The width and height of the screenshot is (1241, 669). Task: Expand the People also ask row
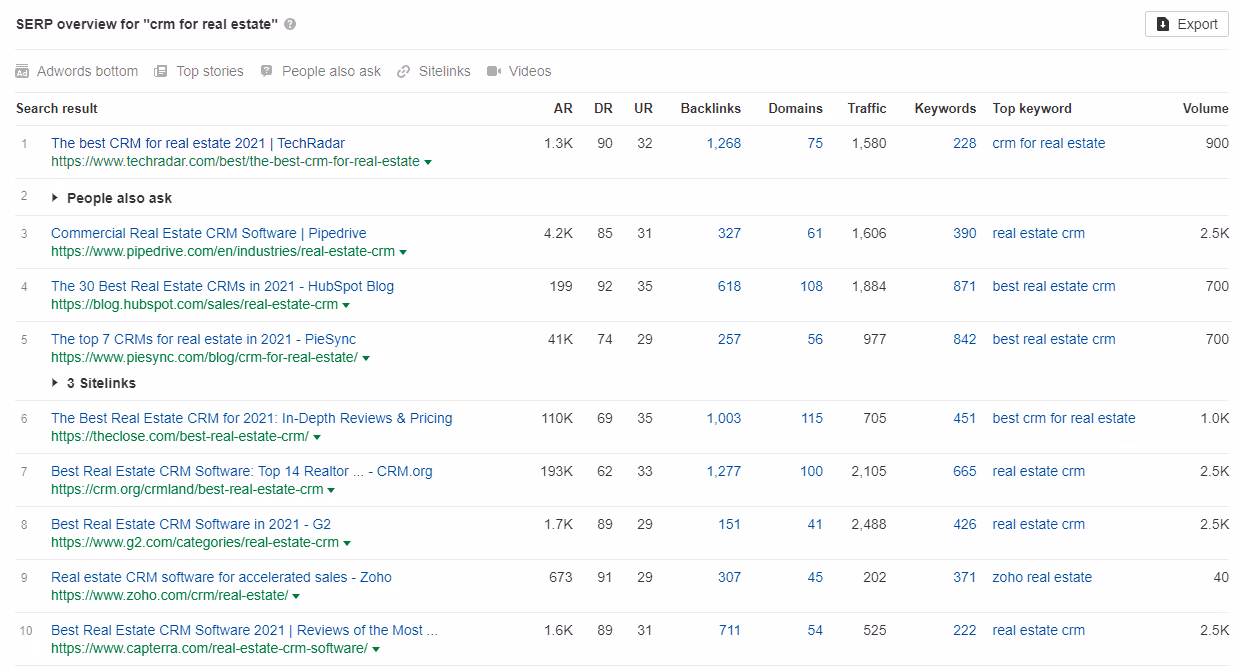(x=111, y=198)
